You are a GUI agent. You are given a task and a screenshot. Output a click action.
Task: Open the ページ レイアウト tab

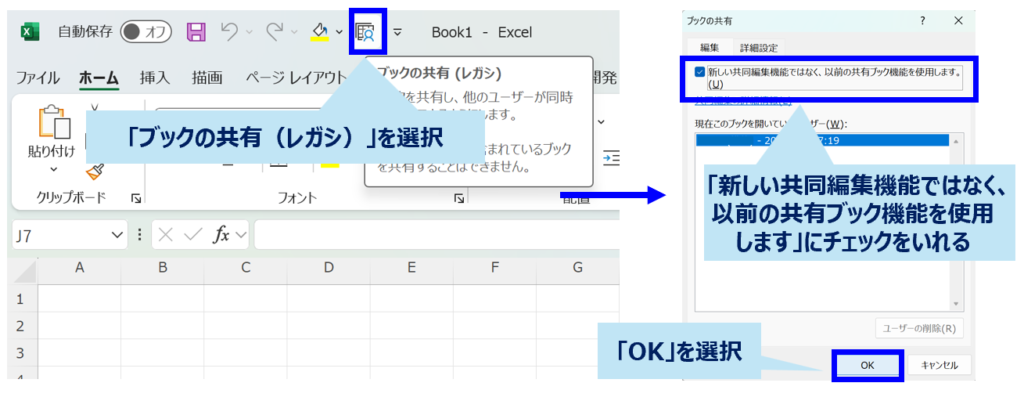296,78
